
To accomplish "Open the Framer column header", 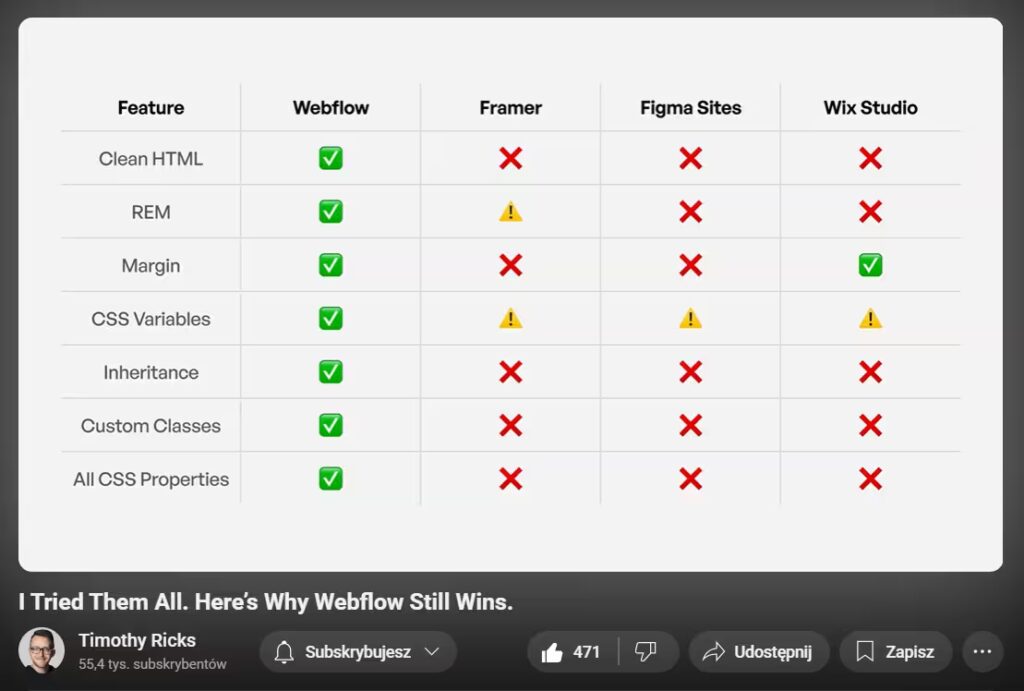I will (510, 107).
